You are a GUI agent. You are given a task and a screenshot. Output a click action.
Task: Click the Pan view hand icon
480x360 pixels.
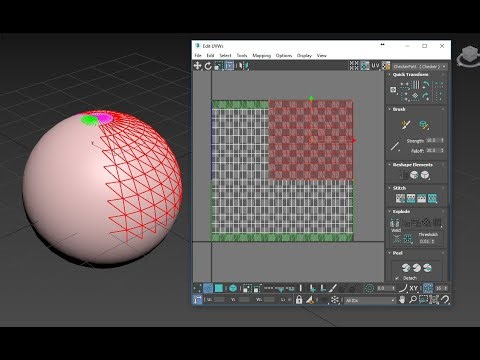tap(402, 300)
